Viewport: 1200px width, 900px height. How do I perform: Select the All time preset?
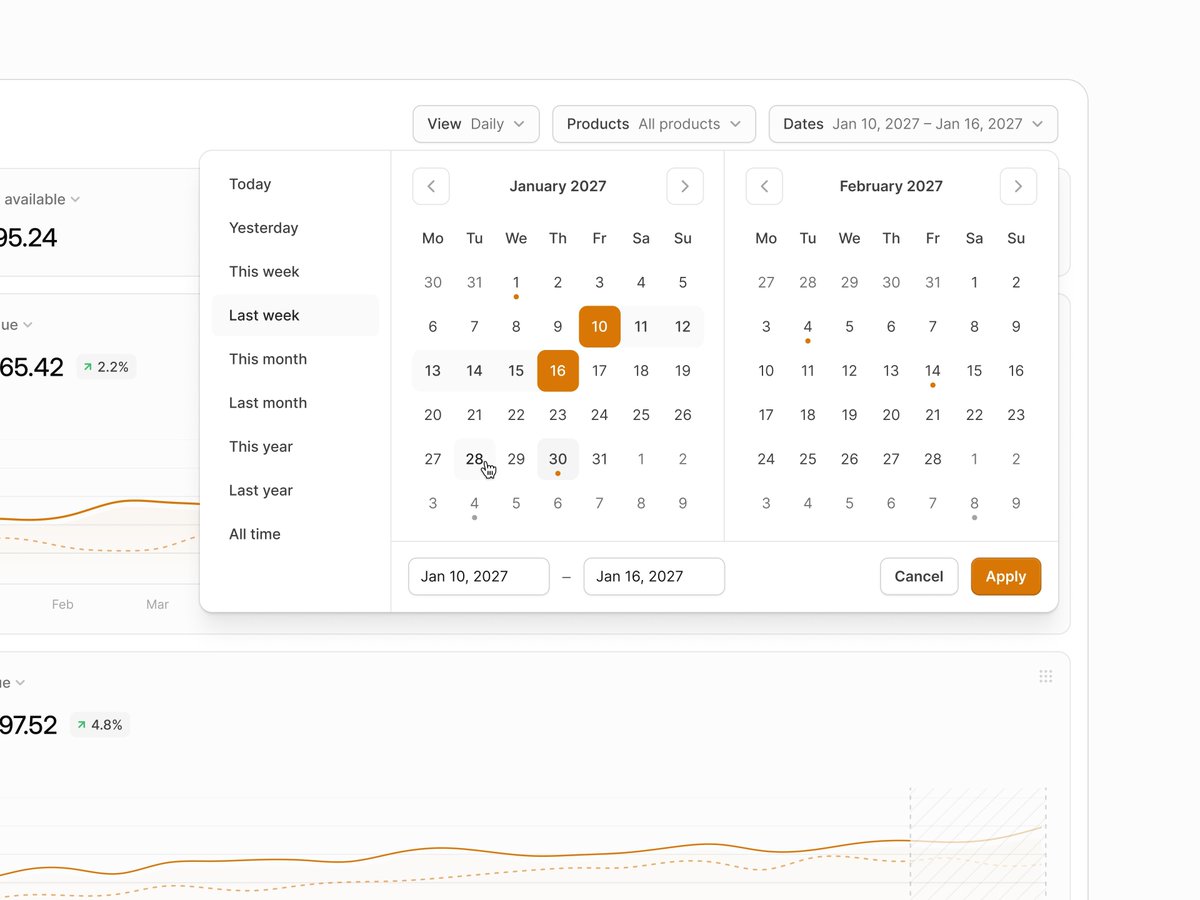(295, 534)
